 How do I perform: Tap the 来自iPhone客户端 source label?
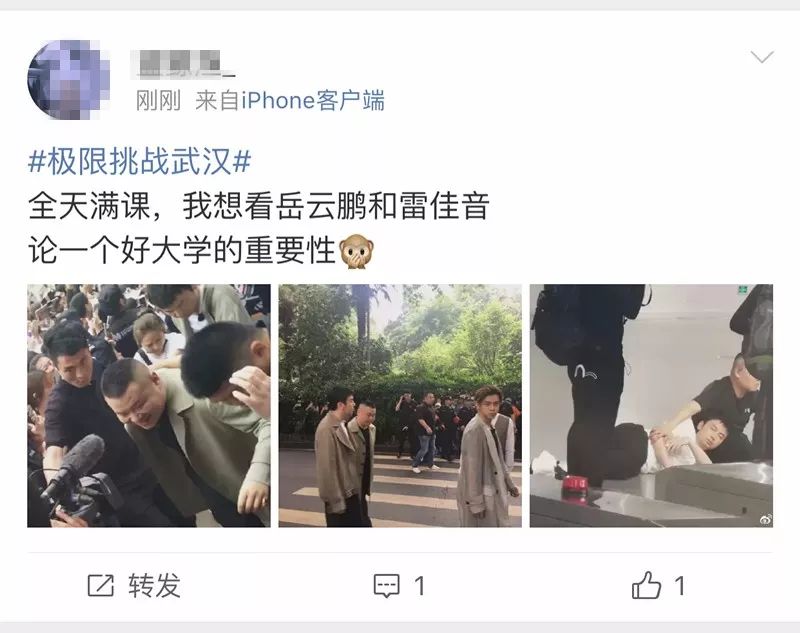[290, 100]
